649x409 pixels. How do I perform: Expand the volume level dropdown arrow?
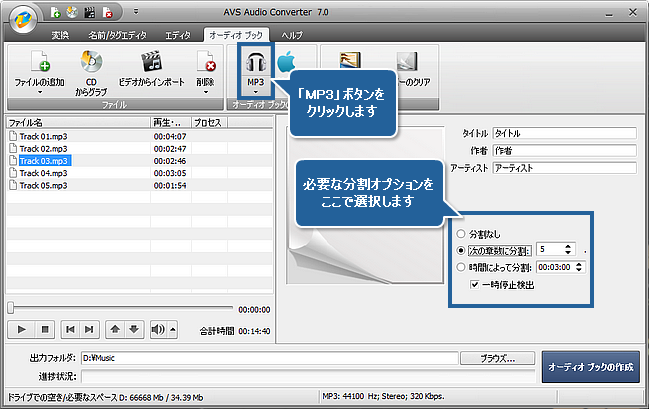coord(172,328)
